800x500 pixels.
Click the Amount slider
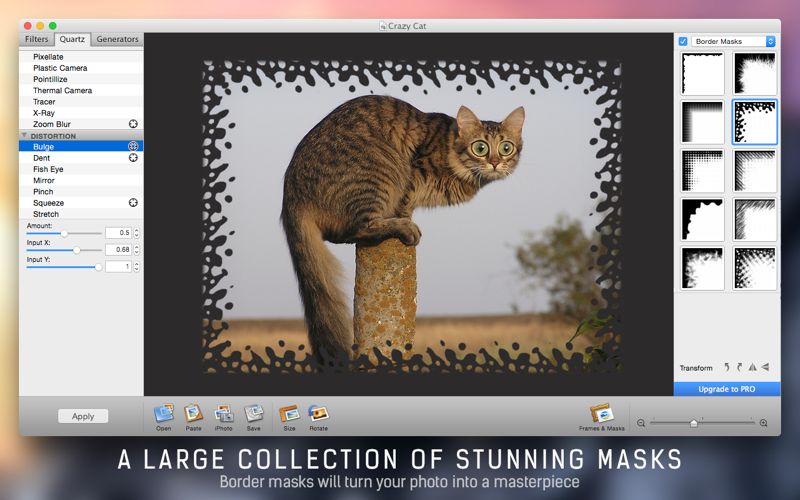coord(64,233)
